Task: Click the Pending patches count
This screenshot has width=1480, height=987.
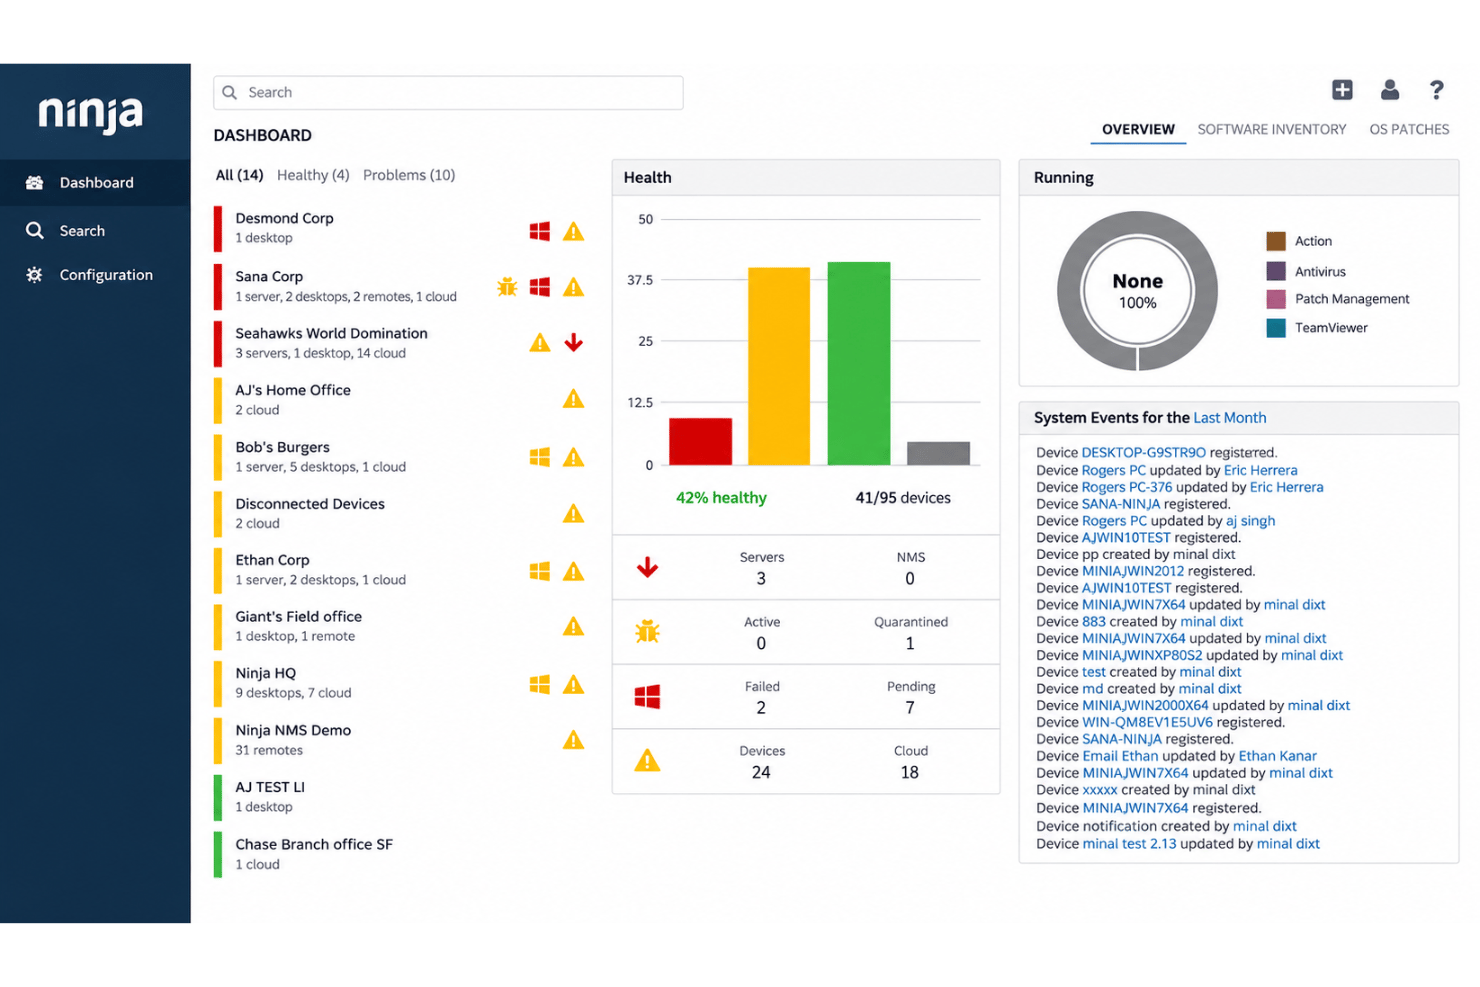Action: click(x=910, y=708)
